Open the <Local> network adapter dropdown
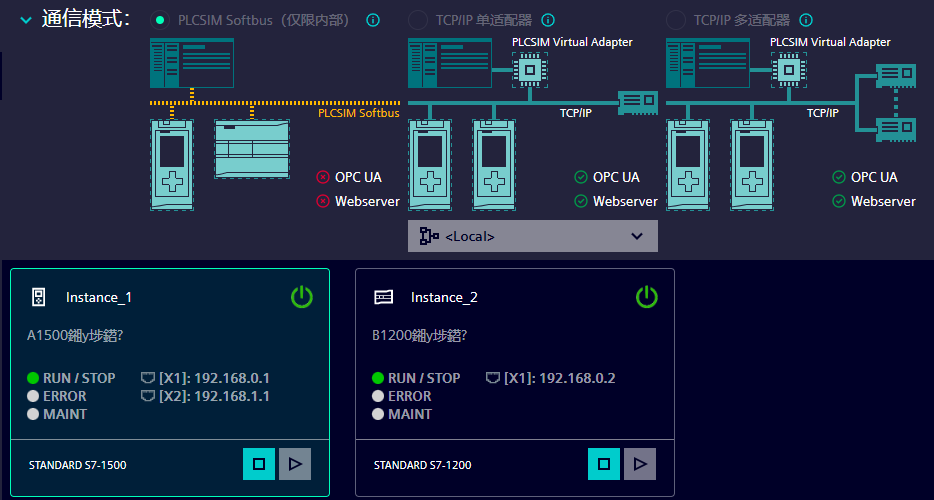 pyautogui.click(x=532, y=236)
